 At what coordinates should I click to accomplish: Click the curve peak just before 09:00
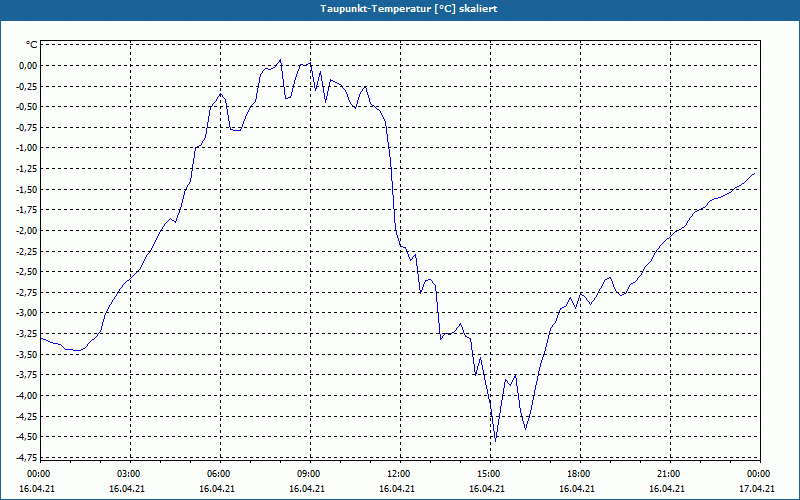click(x=280, y=60)
